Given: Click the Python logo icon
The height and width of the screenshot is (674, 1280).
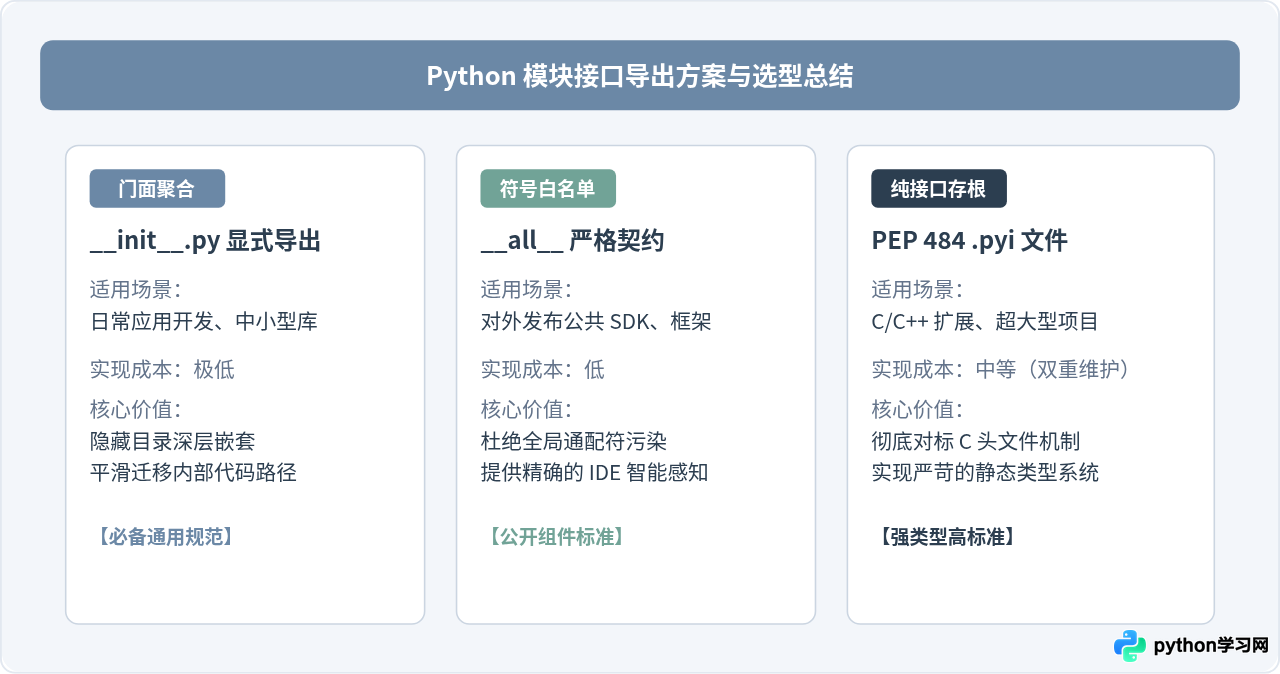Looking at the screenshot, I should coord(1129,646).
